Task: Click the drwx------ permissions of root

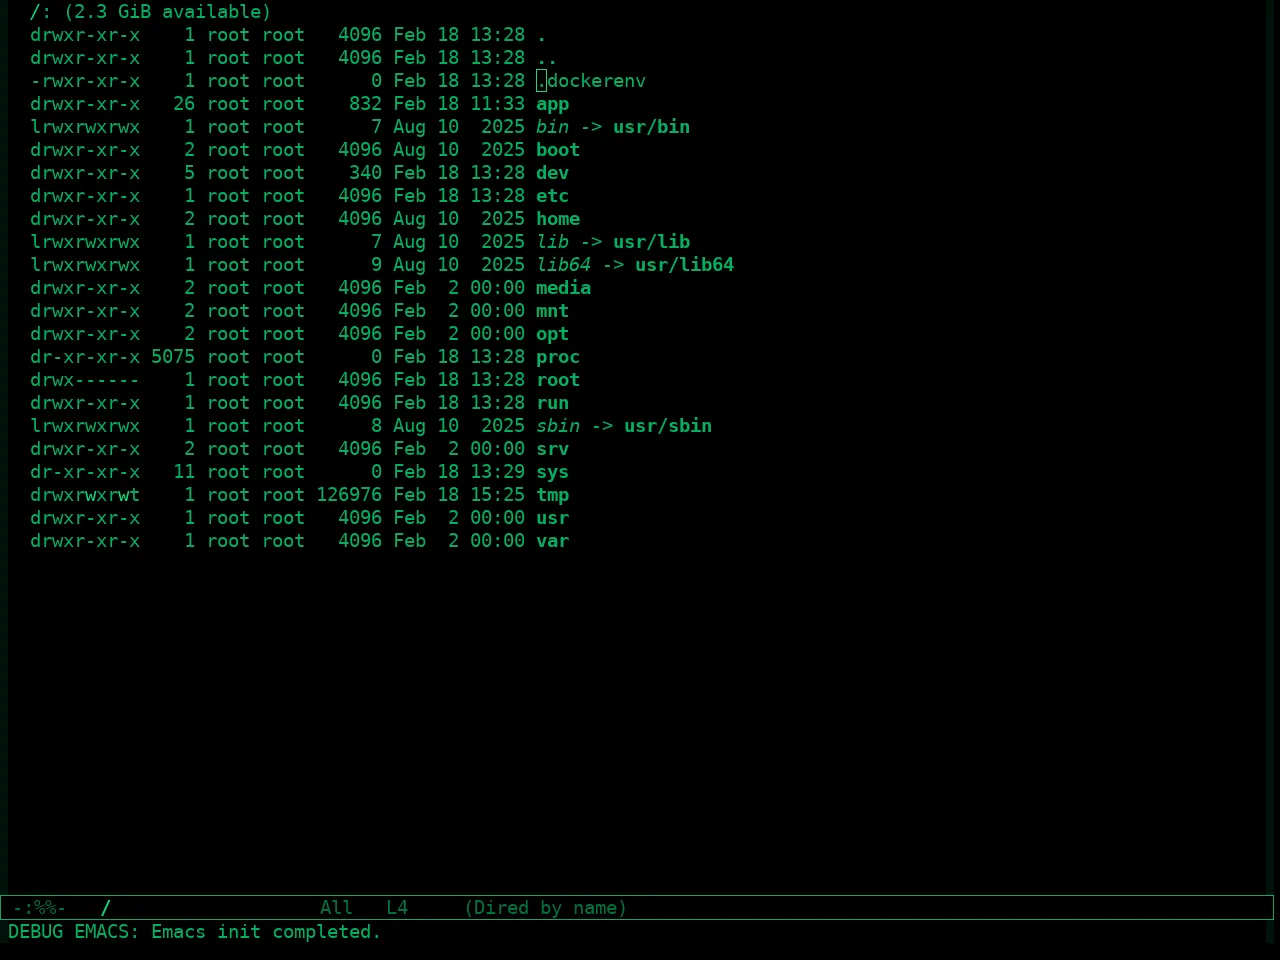Action: pyautogui.click(x=85, y=380)
